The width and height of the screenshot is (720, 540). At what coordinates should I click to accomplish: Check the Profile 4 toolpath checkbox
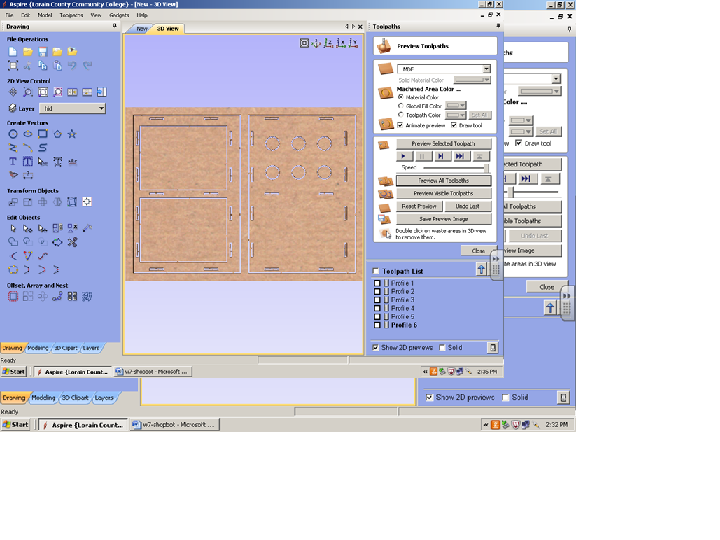pyautogui.click(x=377, y=308)
